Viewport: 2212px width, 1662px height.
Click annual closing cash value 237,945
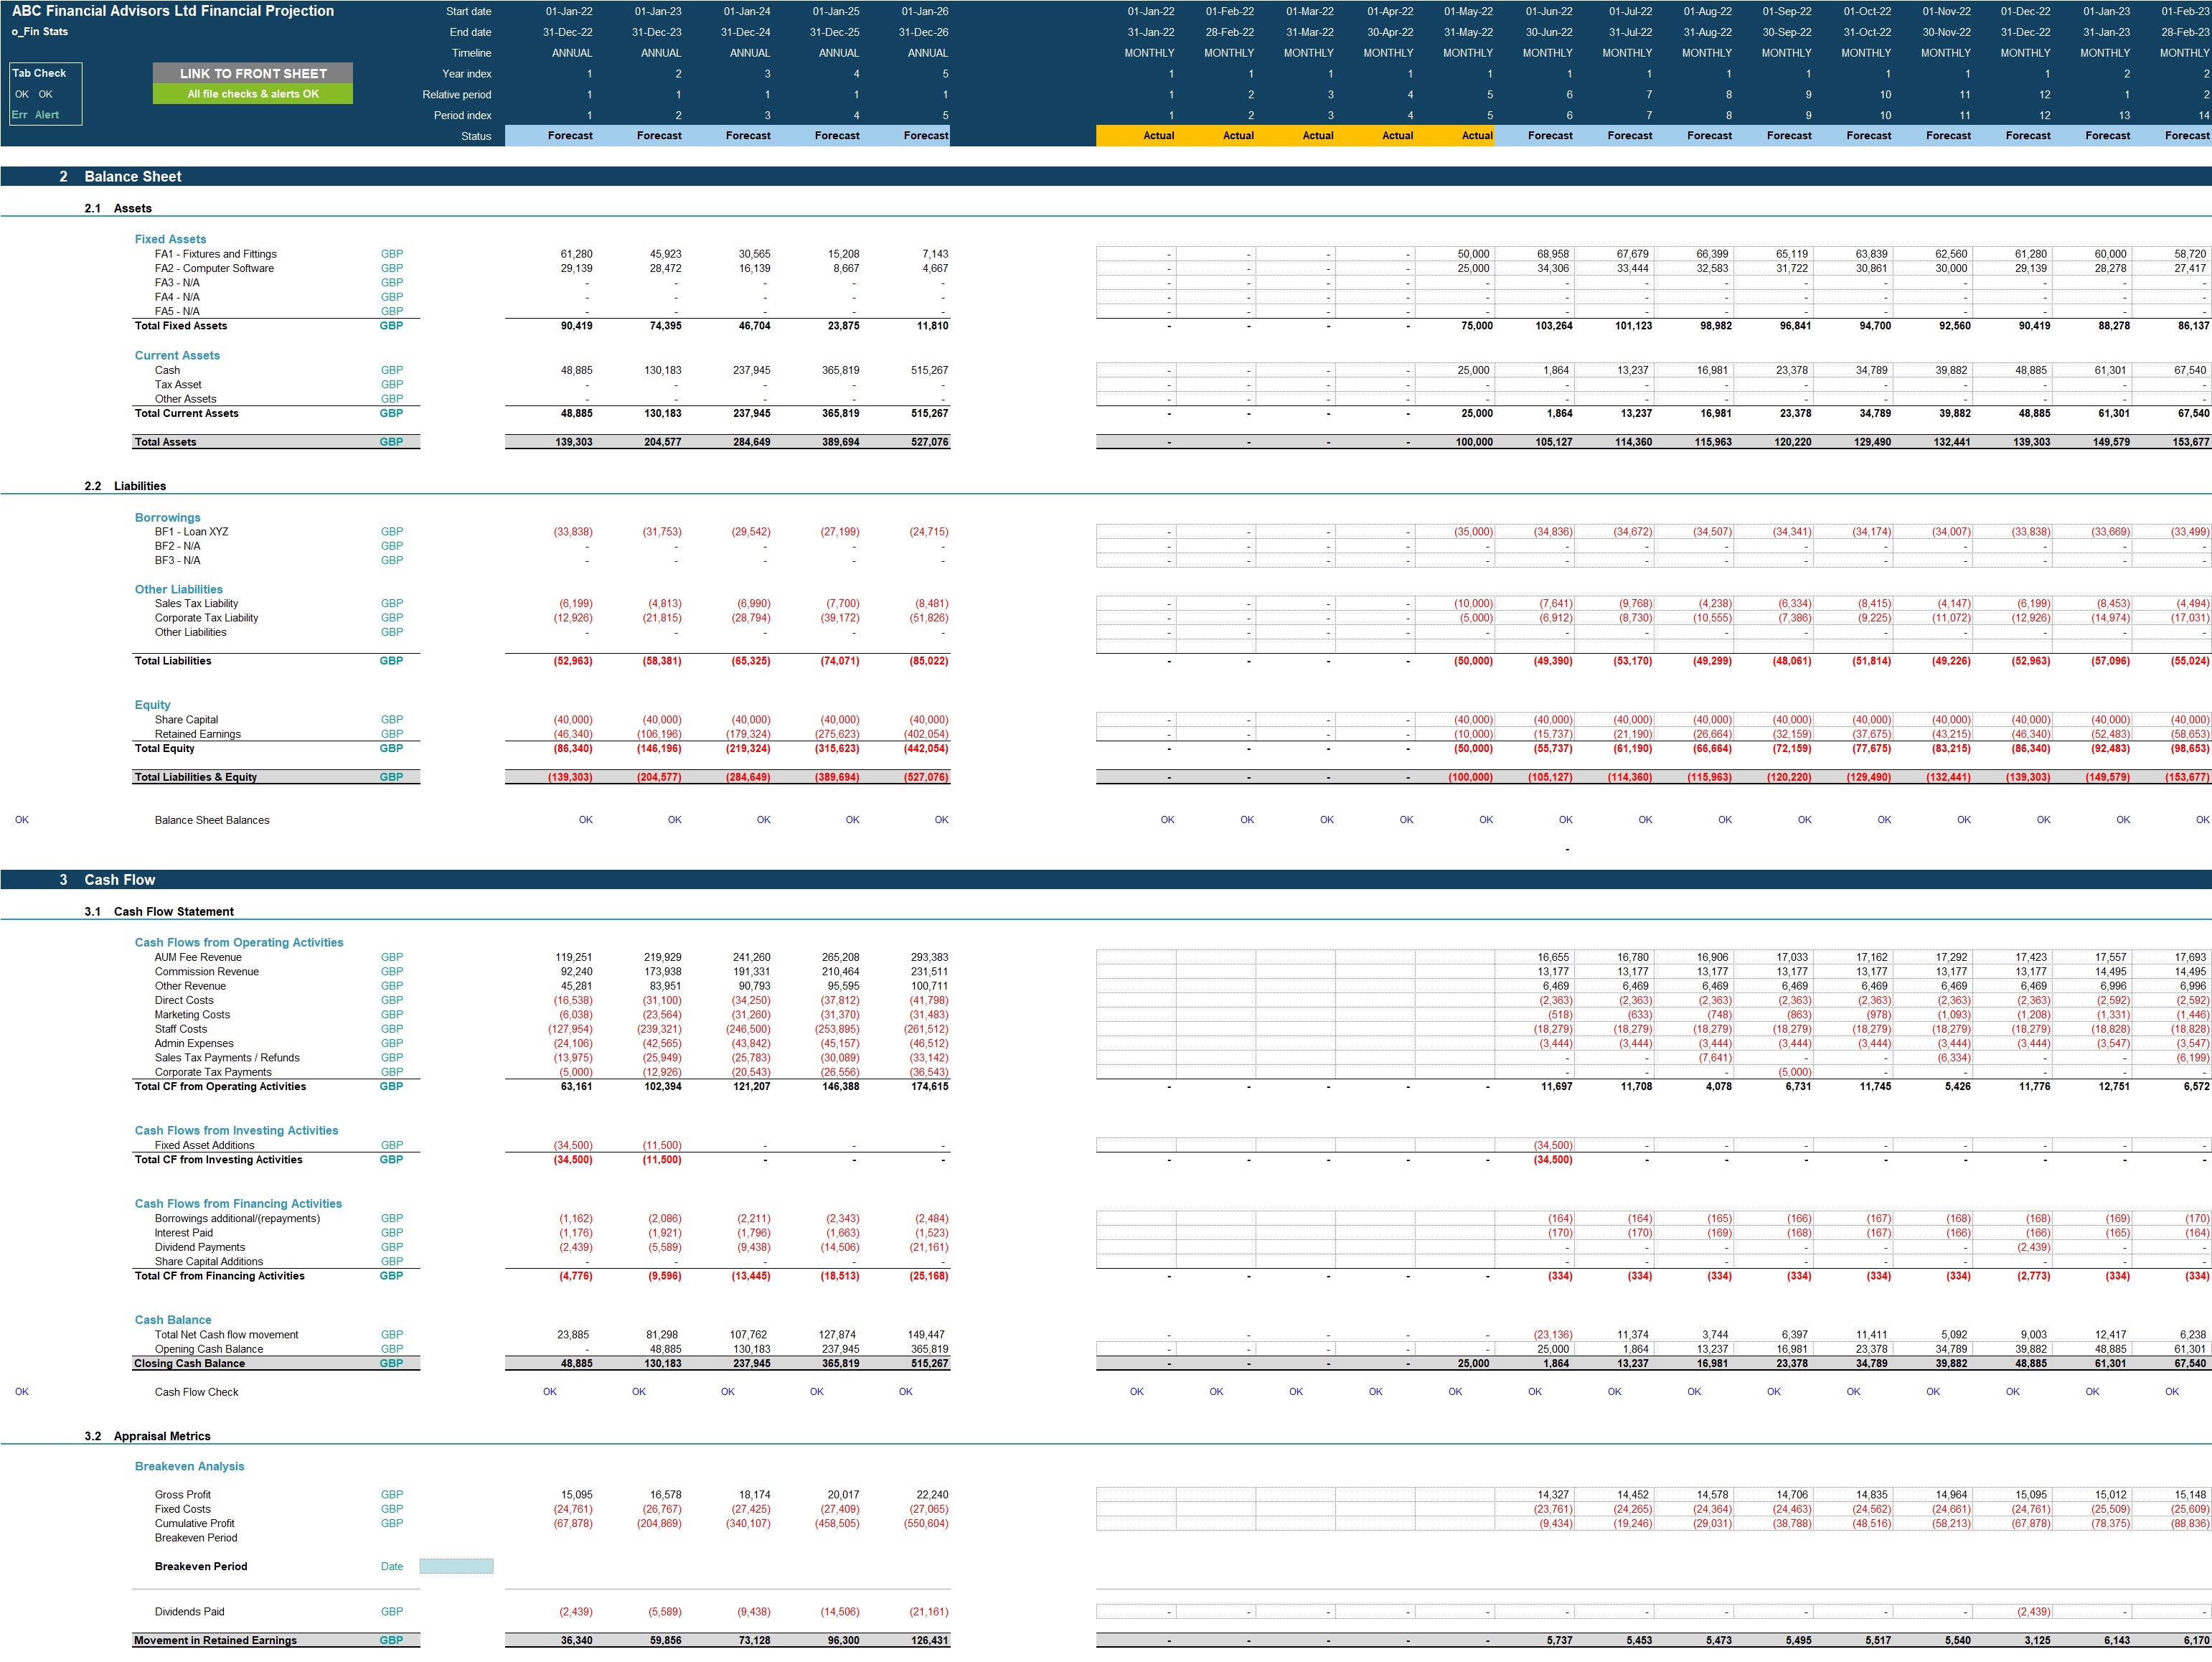751,1363
